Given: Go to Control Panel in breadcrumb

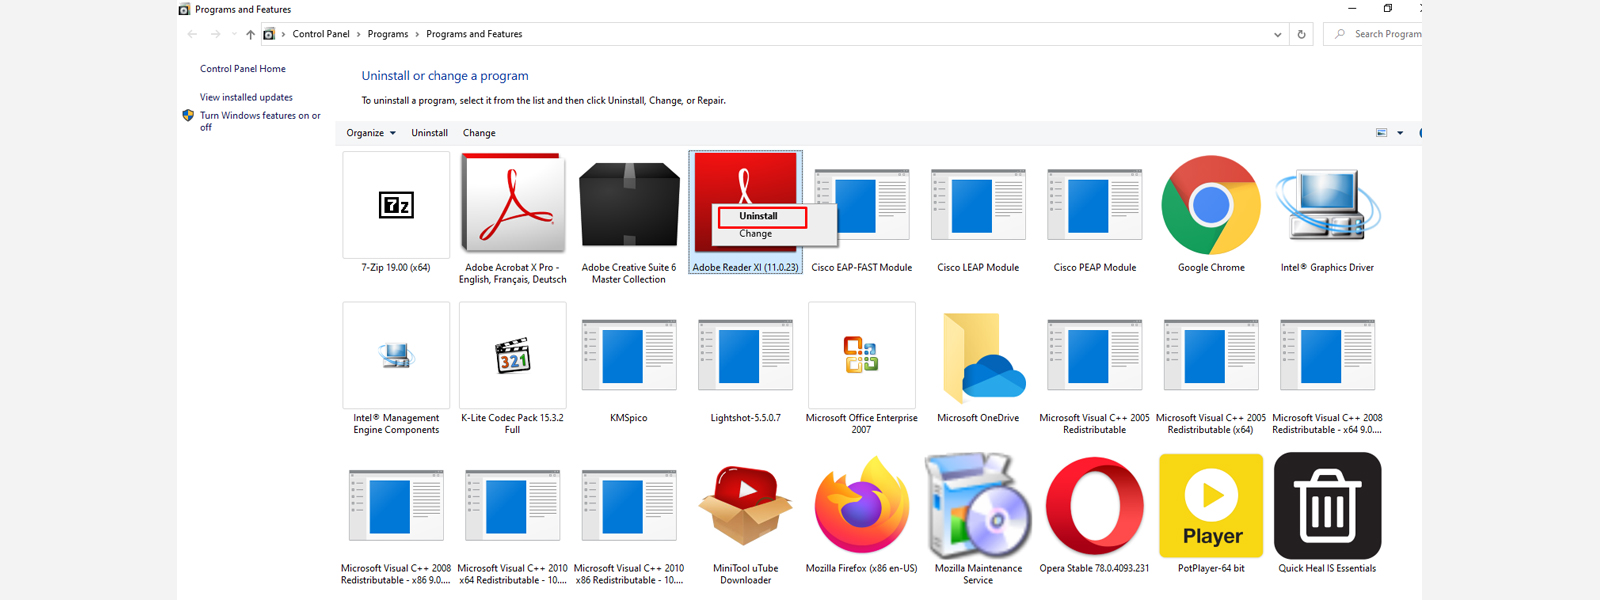Looking at the screenshot, I should click(321, 34).
